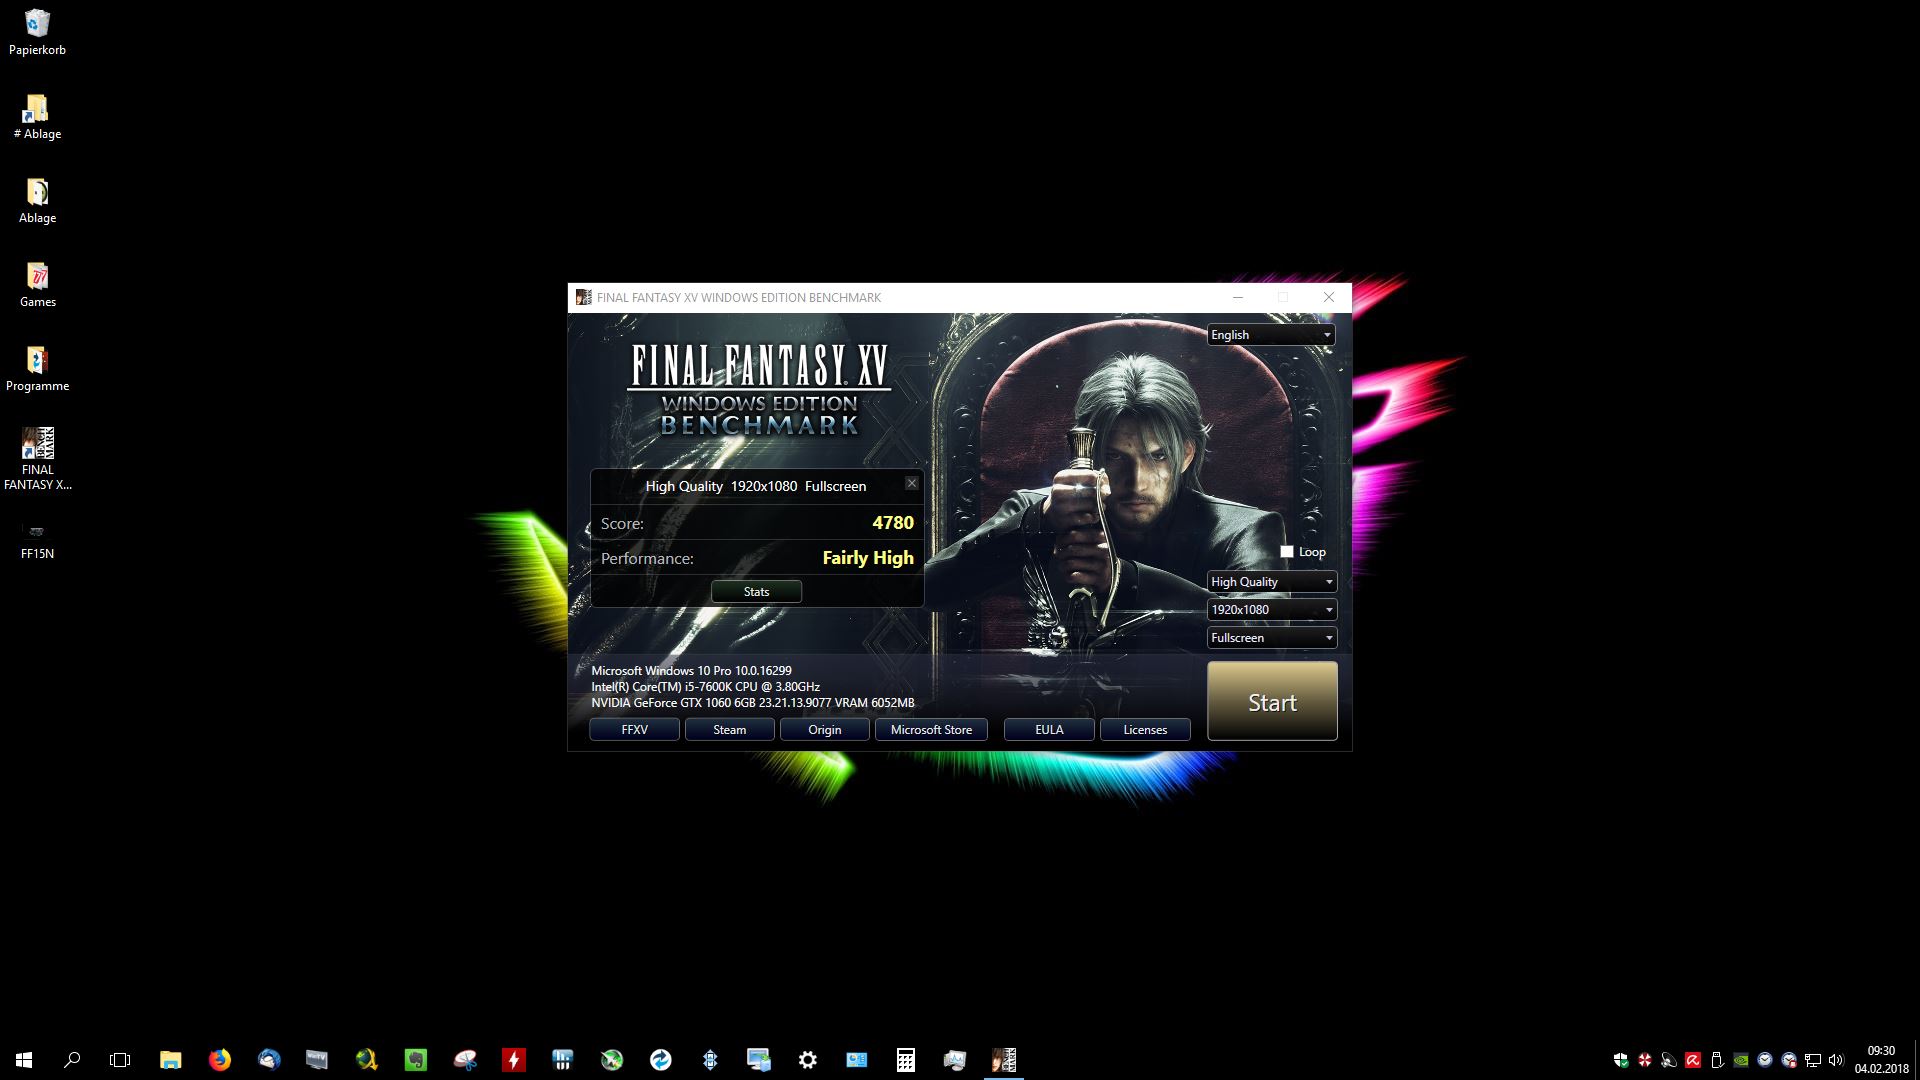Select the Games desktop folder

[x=37, y=284]
